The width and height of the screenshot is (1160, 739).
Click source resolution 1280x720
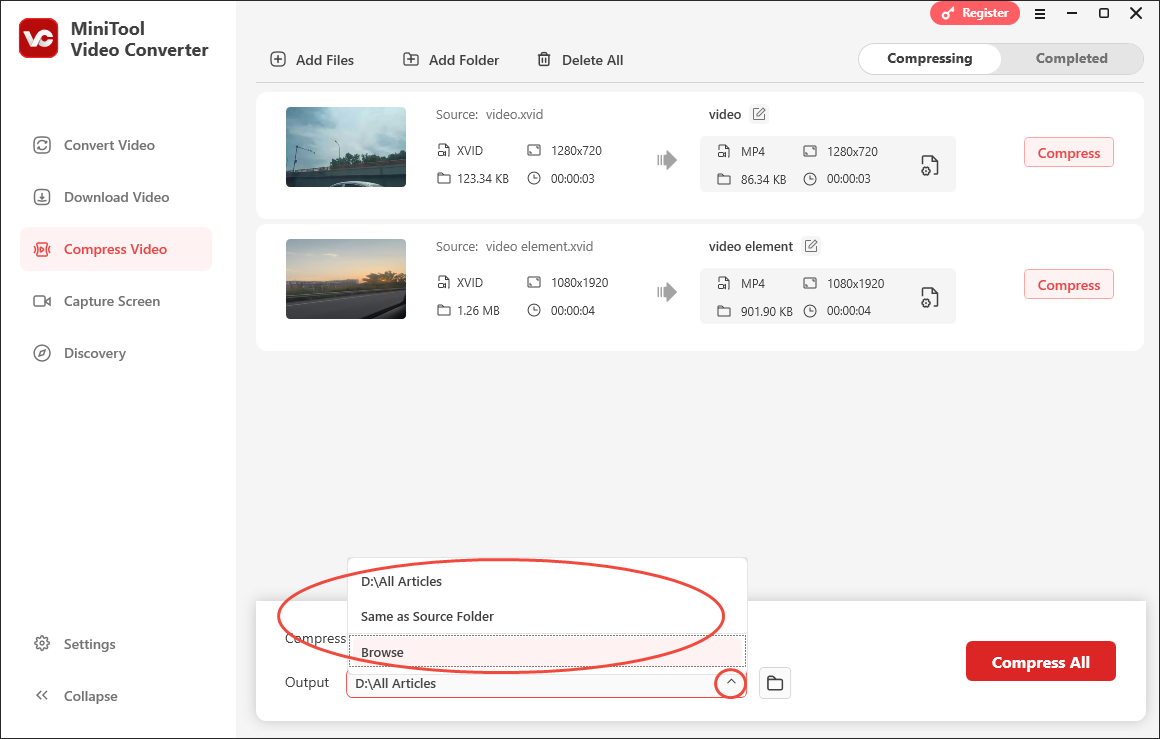pyautogui.click(x=576, y=150)
